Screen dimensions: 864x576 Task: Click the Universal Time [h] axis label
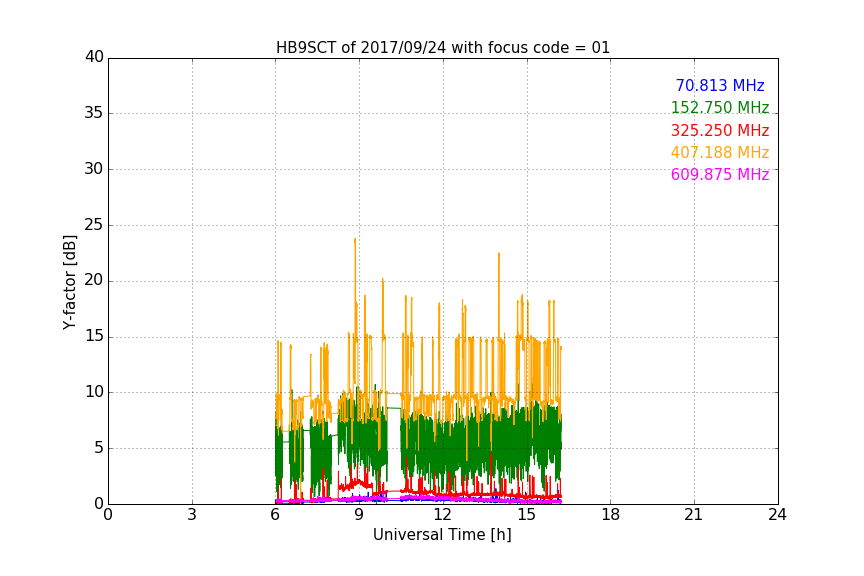[442, 535]
